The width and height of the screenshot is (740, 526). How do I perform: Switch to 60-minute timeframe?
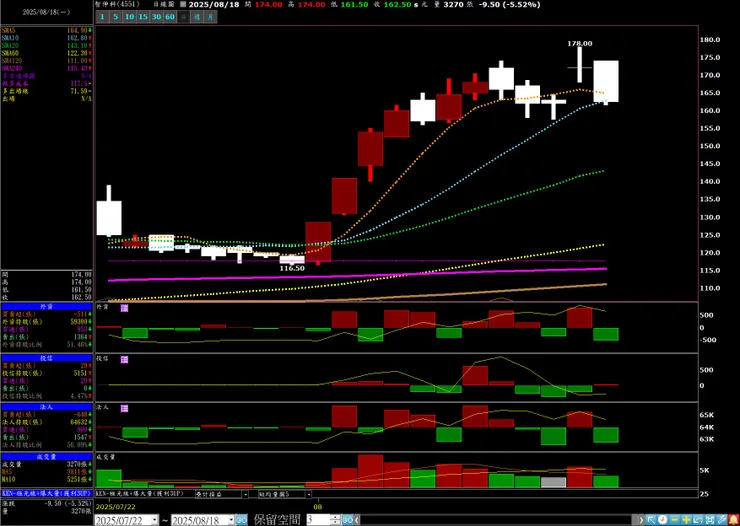(170, 17)
